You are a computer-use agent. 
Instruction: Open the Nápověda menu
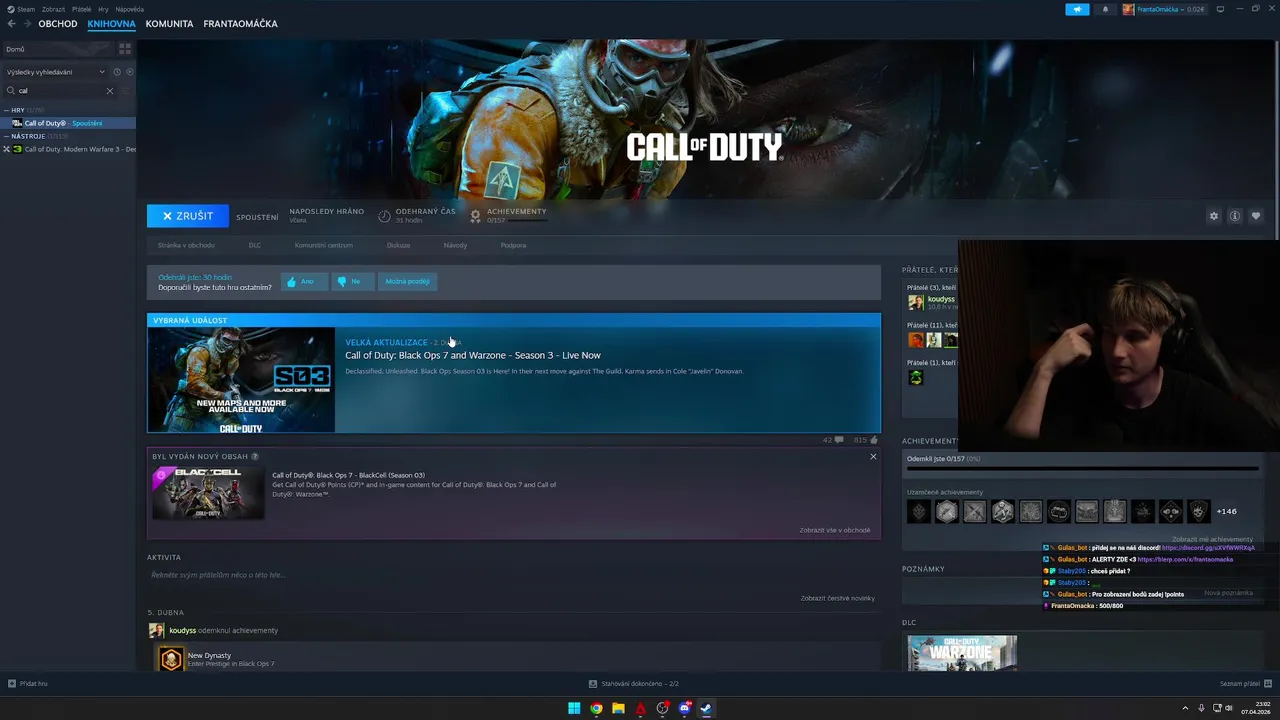[x=130, y=9]
